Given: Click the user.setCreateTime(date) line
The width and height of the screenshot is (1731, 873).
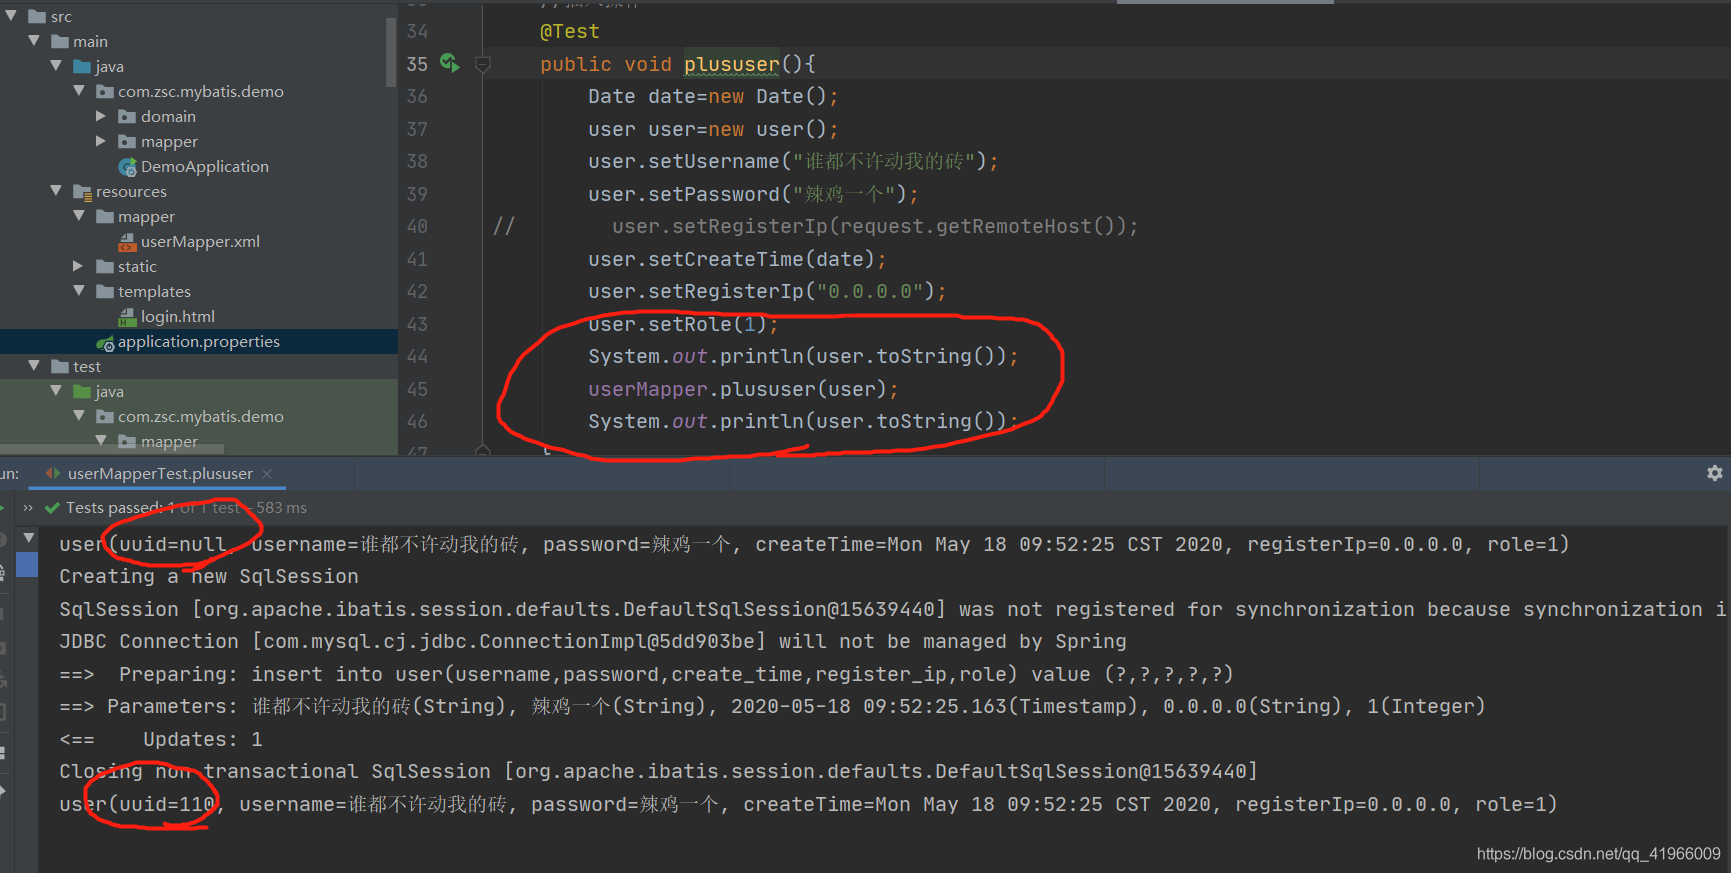Looking at the screenshot, I should coord(737,260).
